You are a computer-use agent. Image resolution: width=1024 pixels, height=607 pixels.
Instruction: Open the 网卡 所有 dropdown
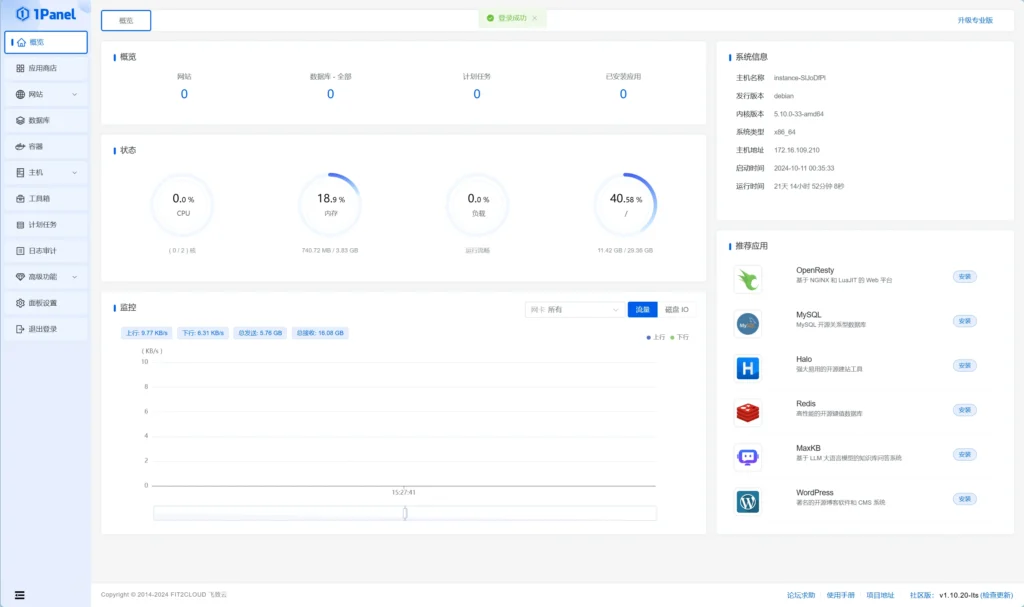(573, 310)
